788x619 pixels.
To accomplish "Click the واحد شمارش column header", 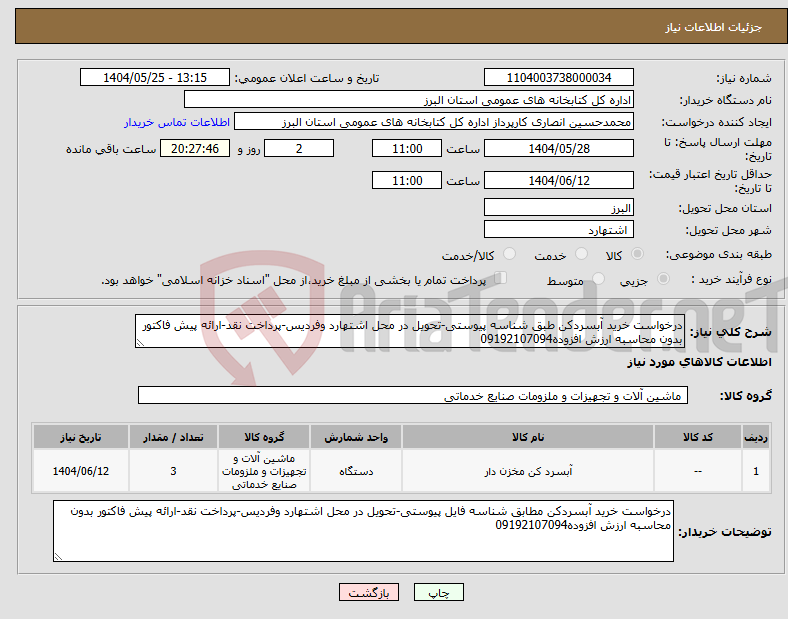I will [356, 437].
